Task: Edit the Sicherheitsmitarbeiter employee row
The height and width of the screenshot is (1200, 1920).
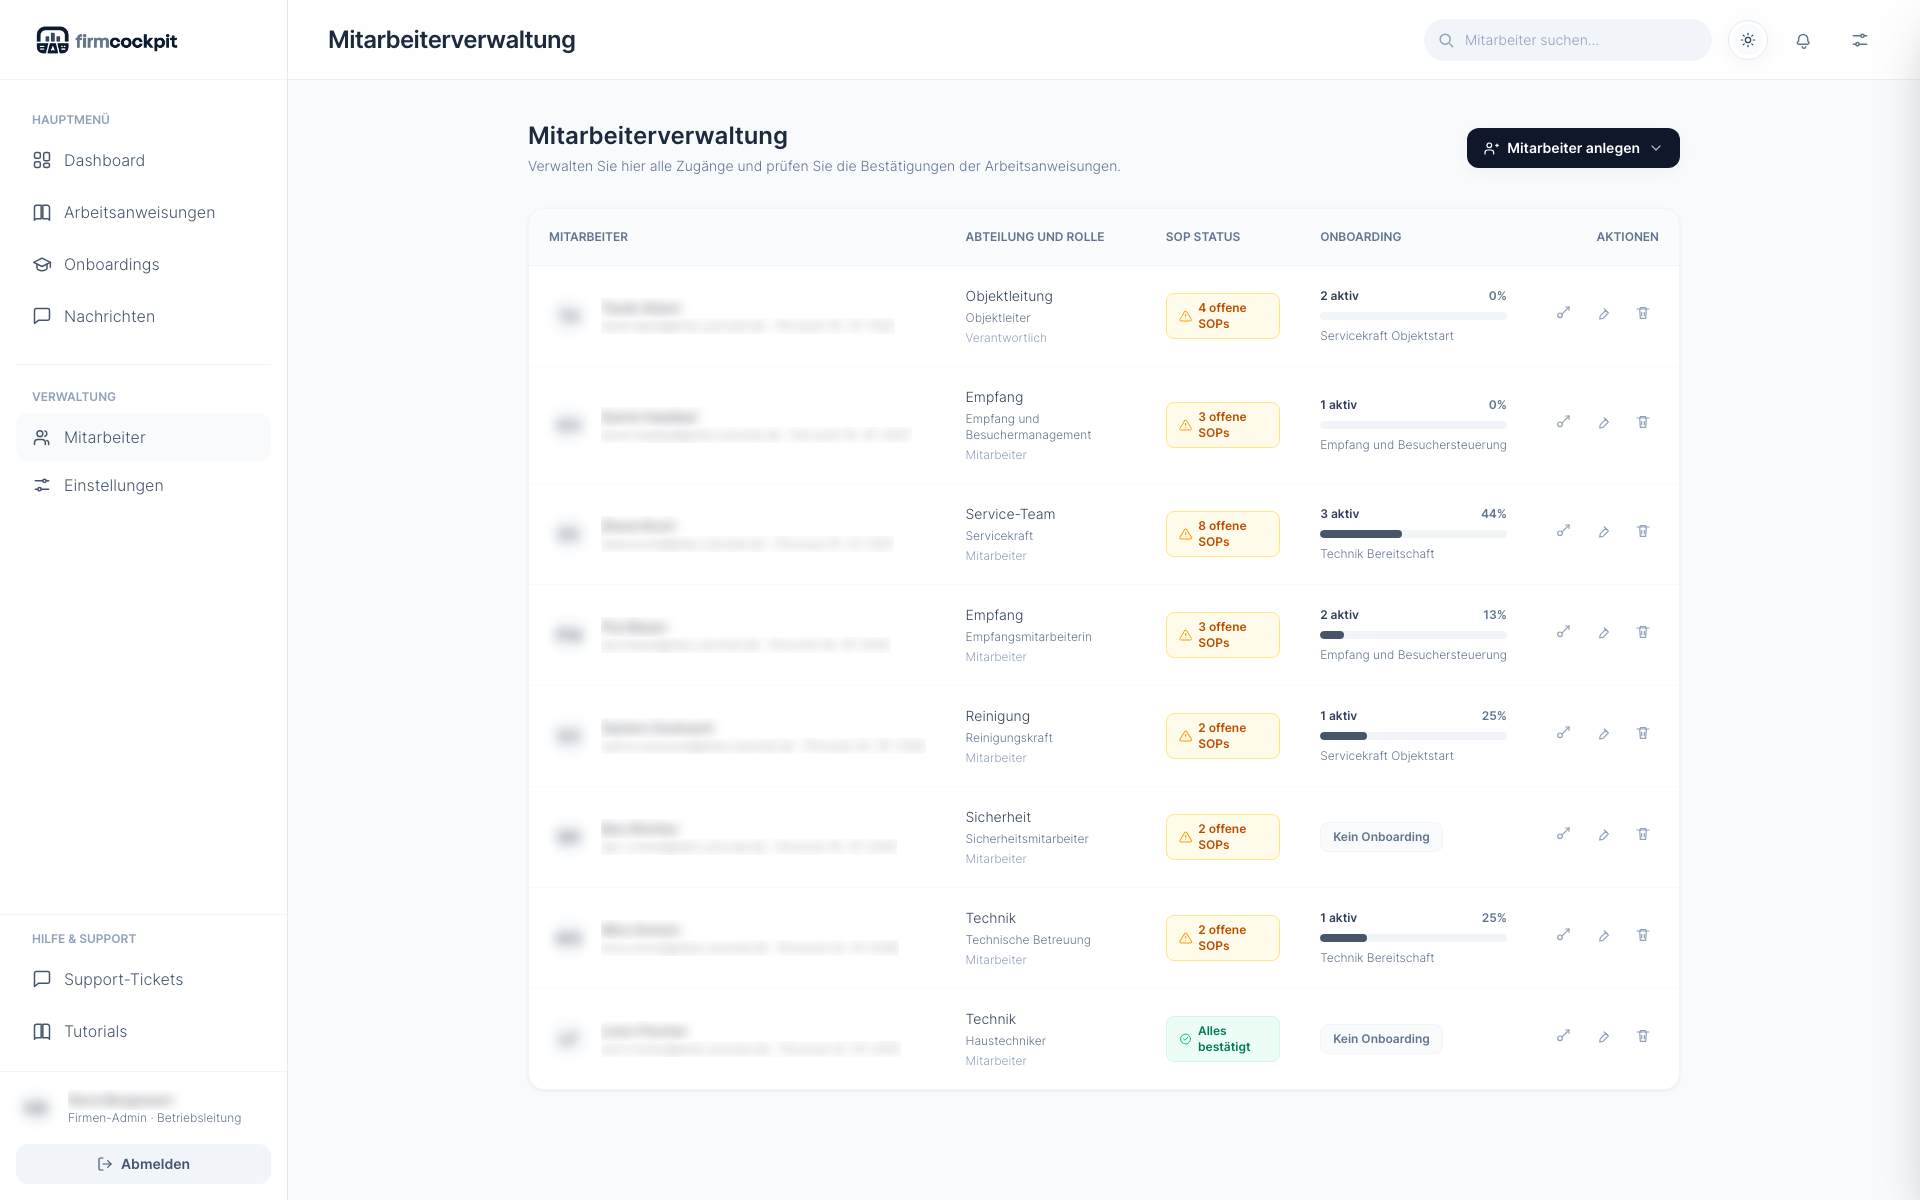Action: point(1603,835)
